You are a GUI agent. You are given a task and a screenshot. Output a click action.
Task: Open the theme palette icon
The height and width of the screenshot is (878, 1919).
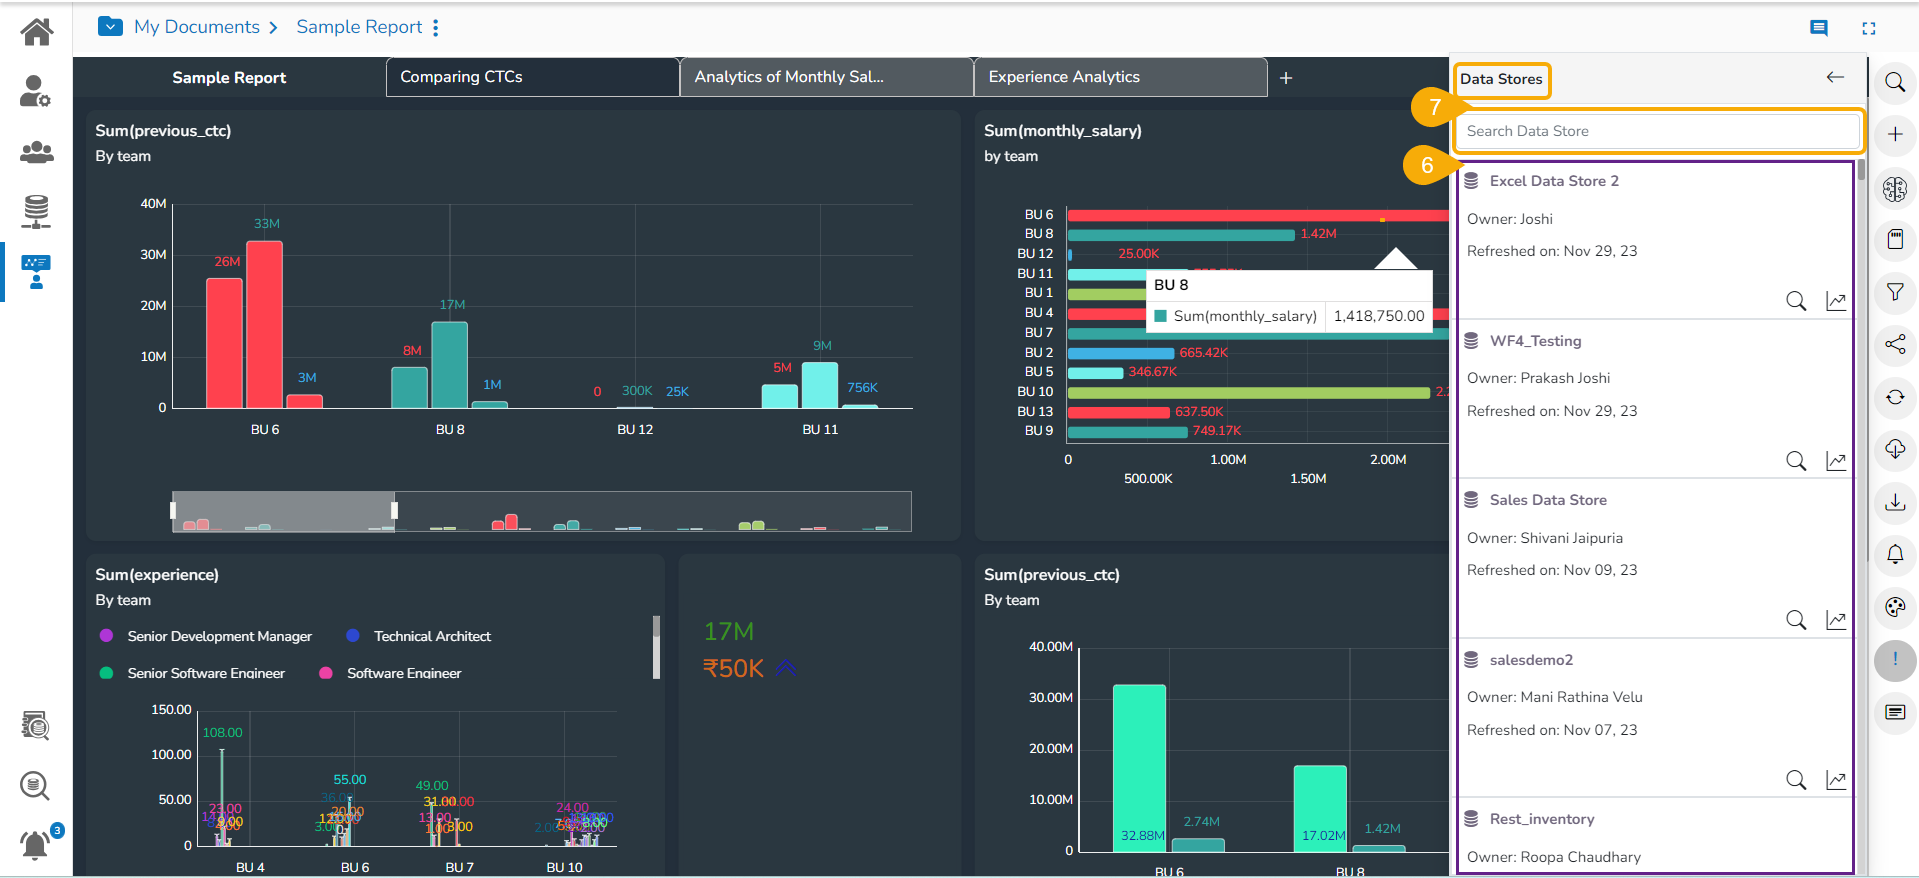click(x=1895, y=607)
